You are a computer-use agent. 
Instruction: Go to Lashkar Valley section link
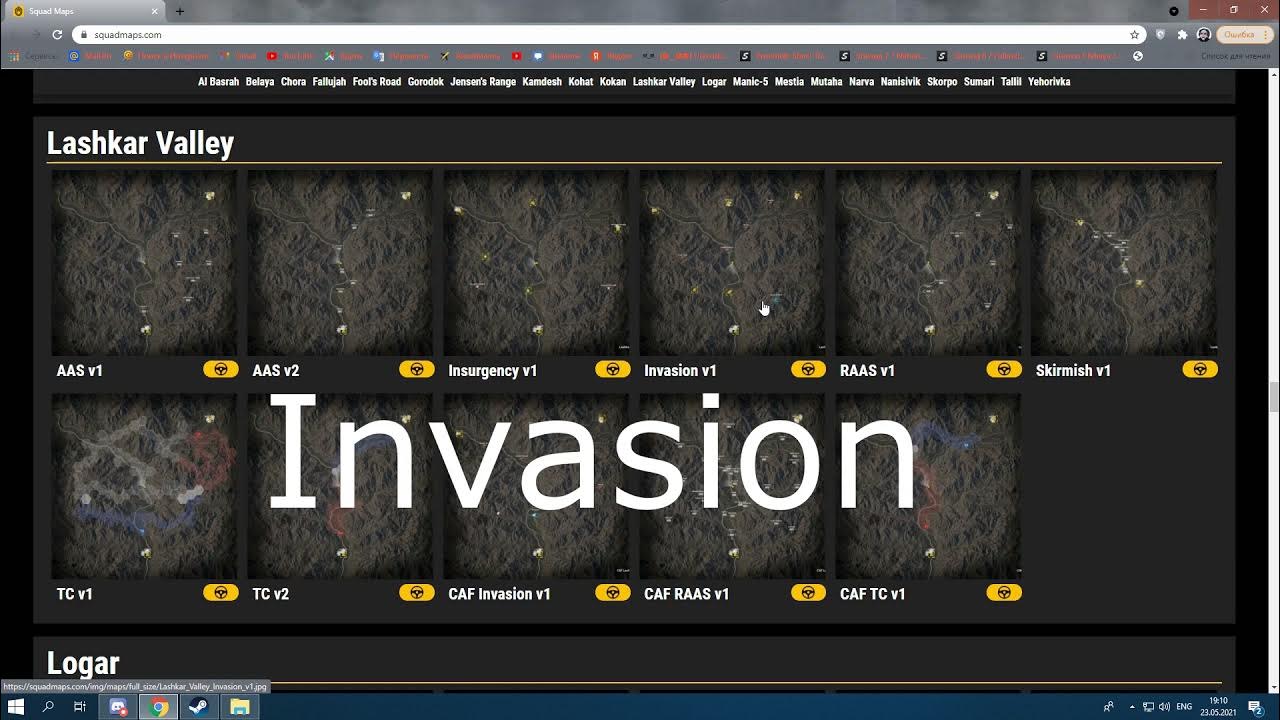(x=664, y=82)
